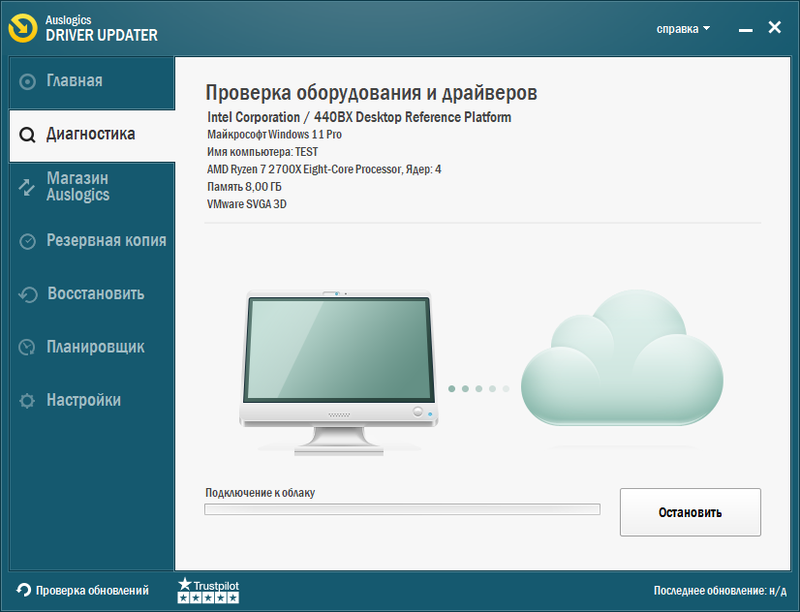Click the Резервная копия clock-check icon
Image resolution: width=800 pixels, height=612 pixels.
point(27,241)
